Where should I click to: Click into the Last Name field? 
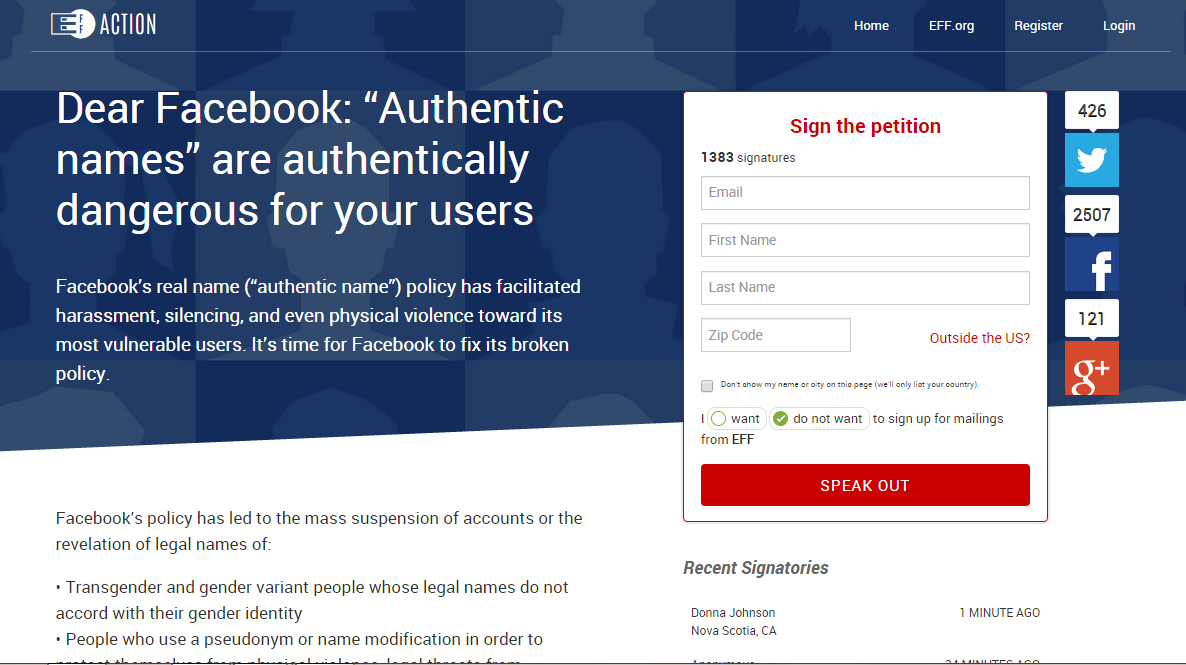(865, 288)
